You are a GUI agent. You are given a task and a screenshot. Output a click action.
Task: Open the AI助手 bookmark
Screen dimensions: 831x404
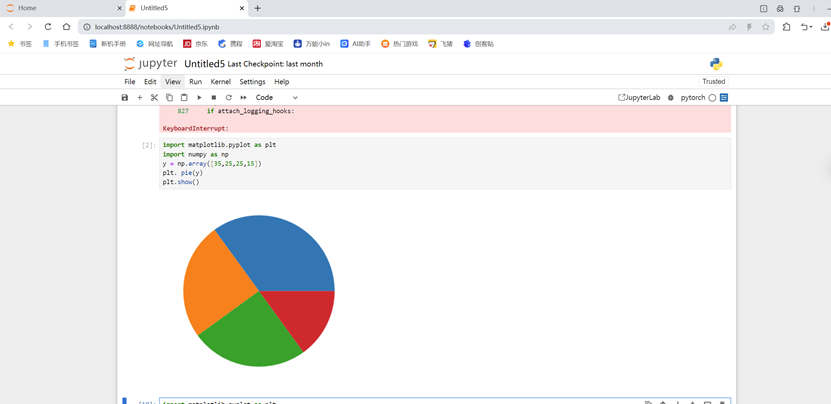pyautogui.click(x=356, y=44)
